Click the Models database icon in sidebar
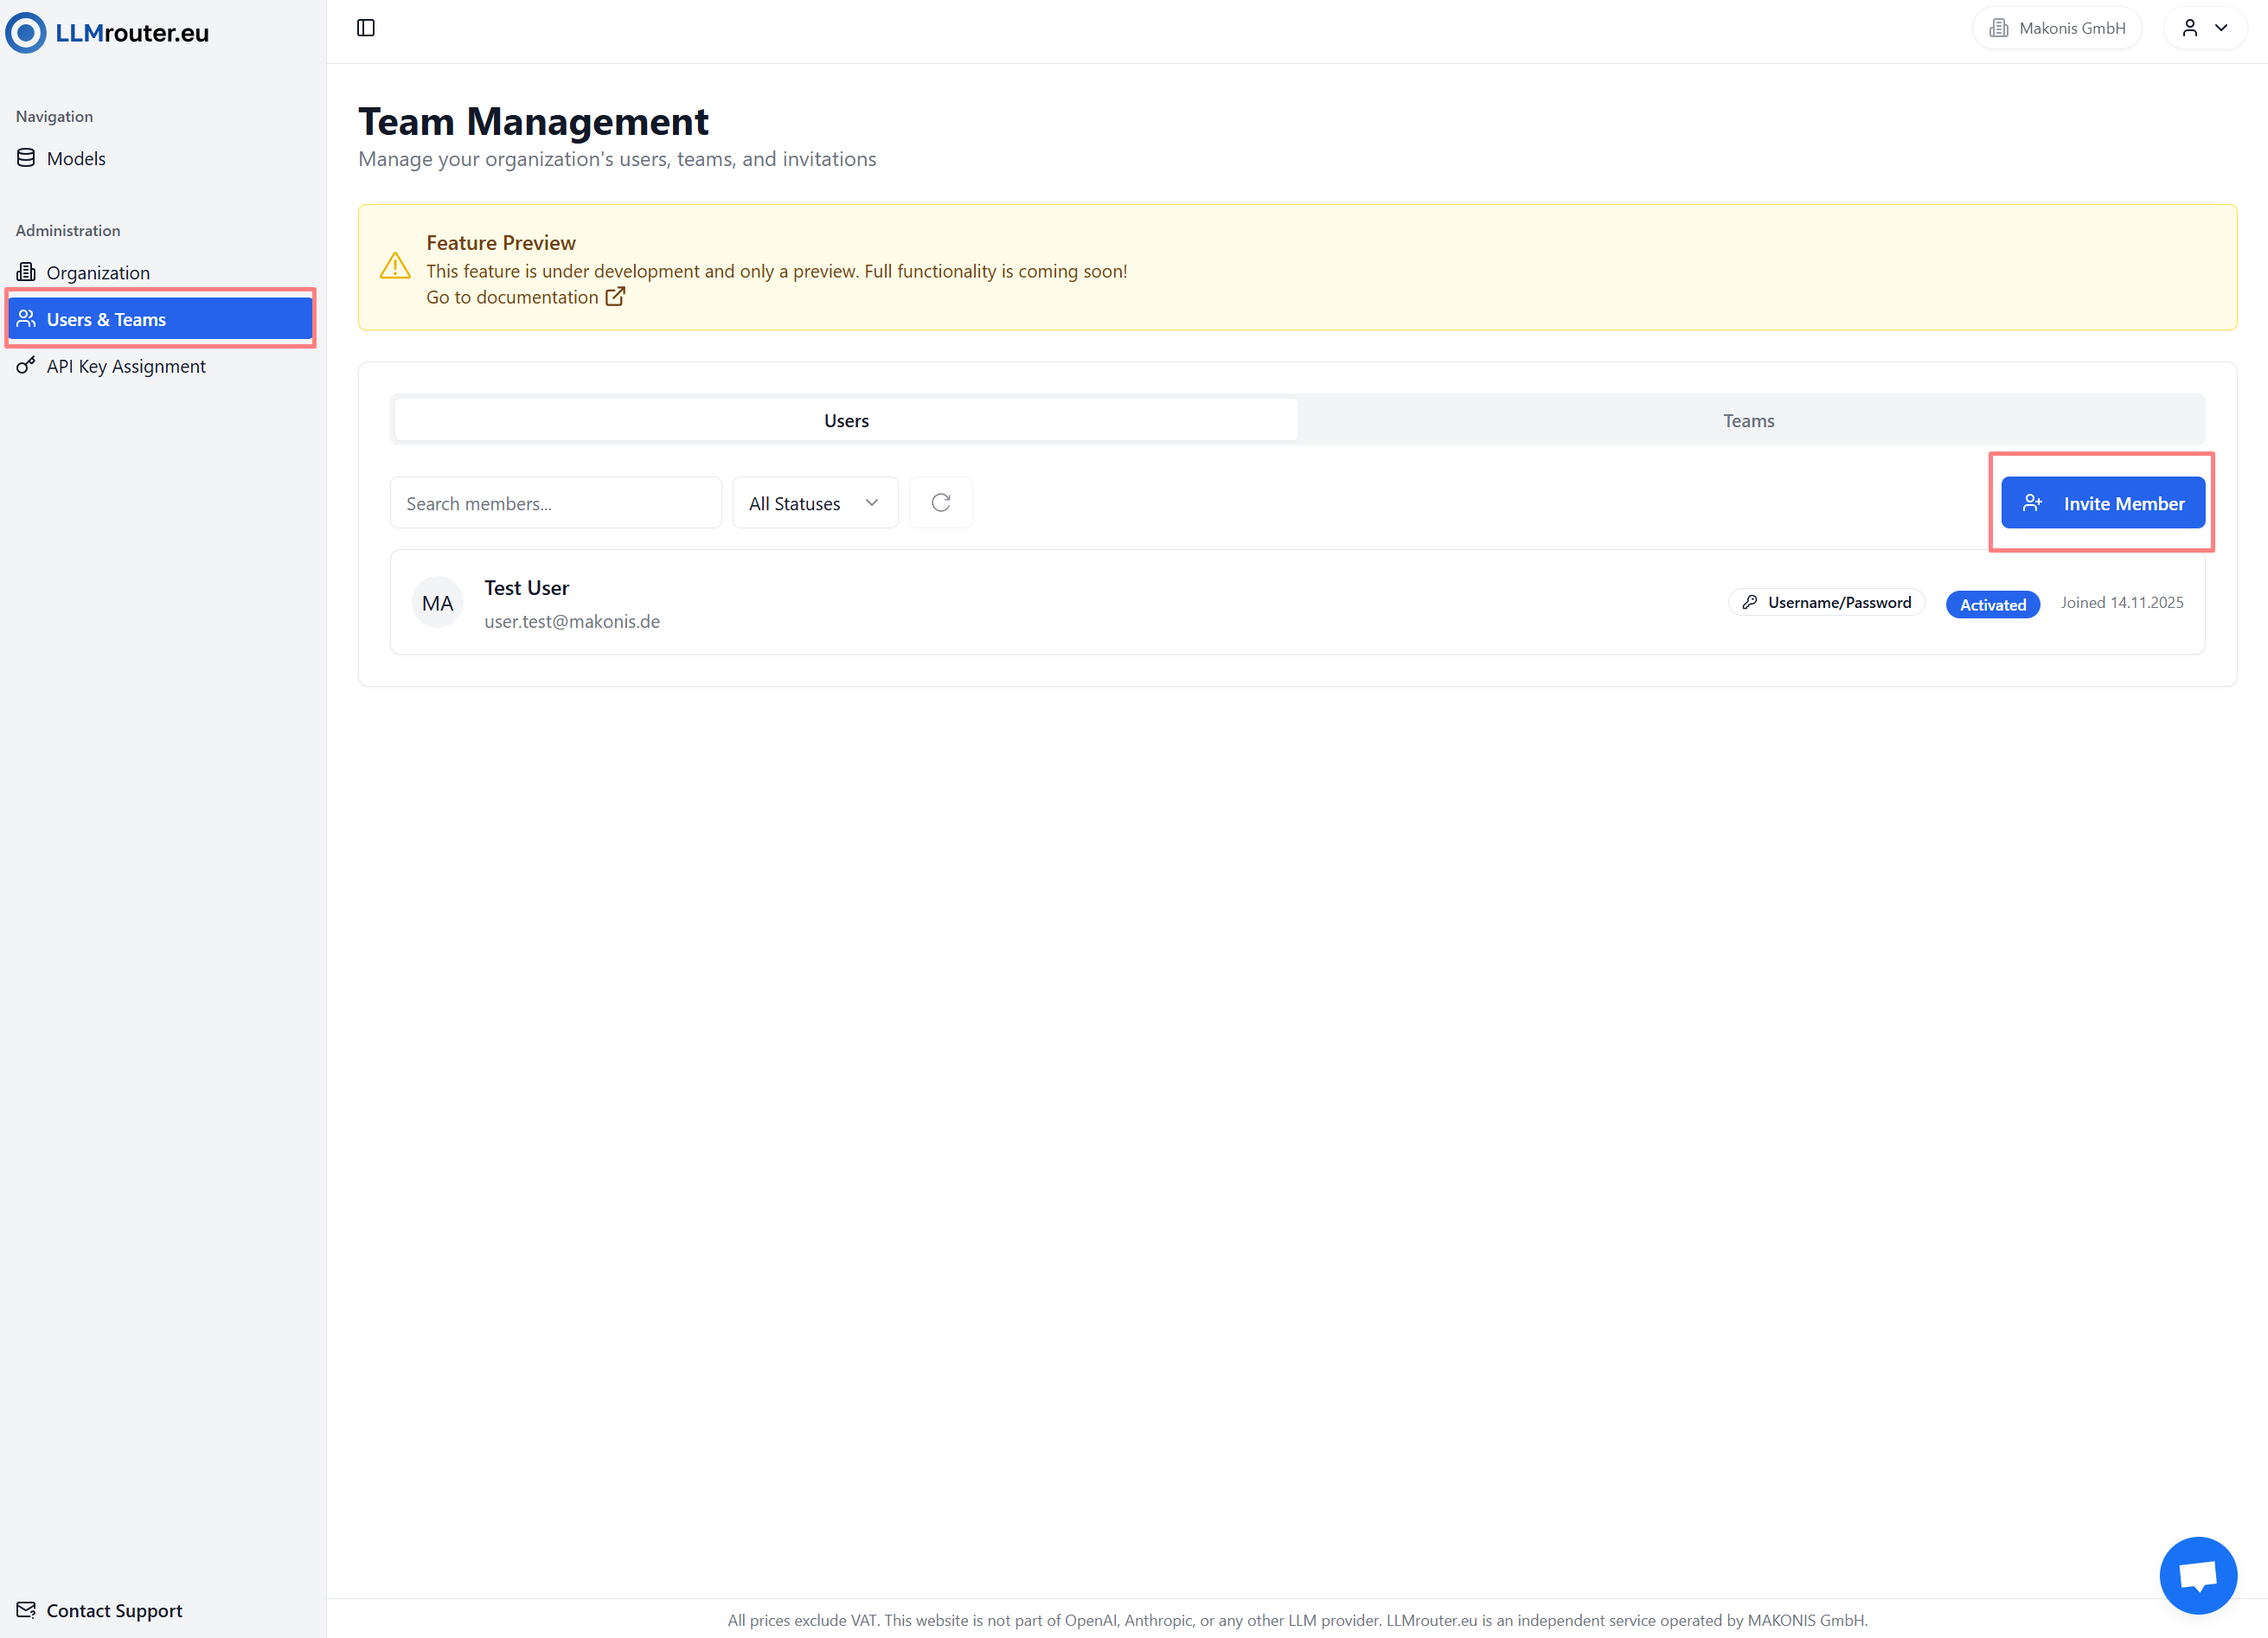The height and width of the screenshot is (1638, 2268). pos(26,158)
